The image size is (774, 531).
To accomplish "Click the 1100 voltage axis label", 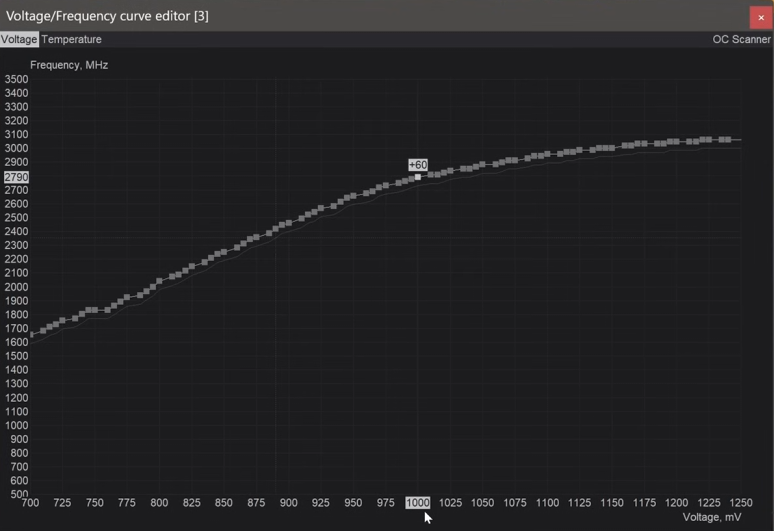I will [547, 503].
